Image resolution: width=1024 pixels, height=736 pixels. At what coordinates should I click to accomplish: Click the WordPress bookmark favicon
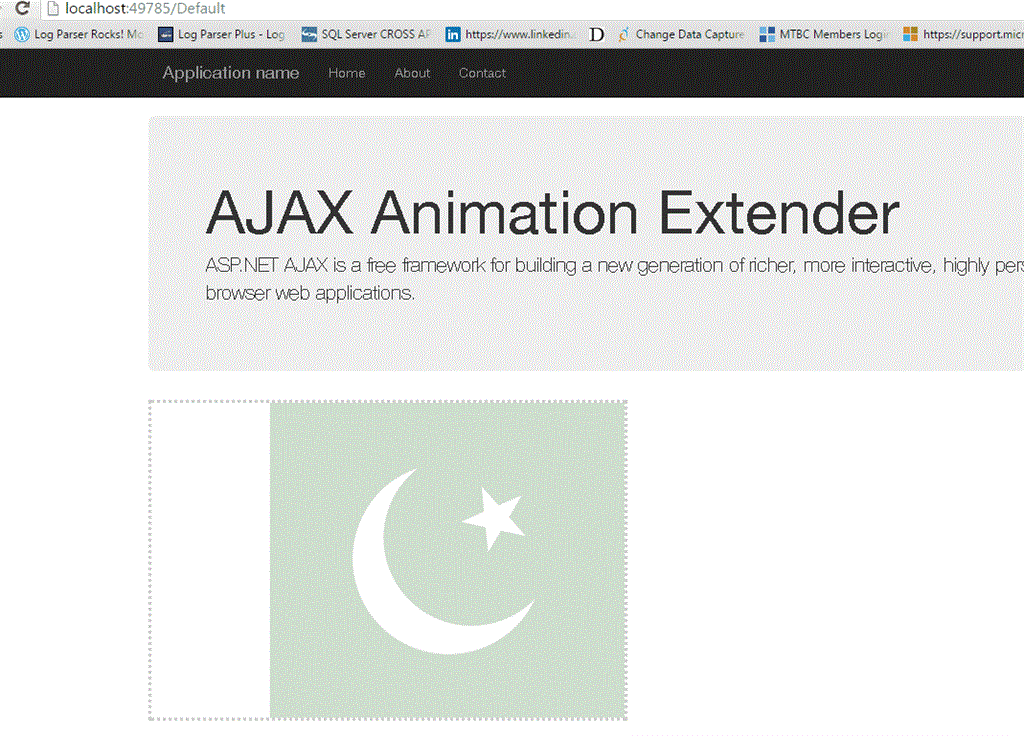click(22, 34)
